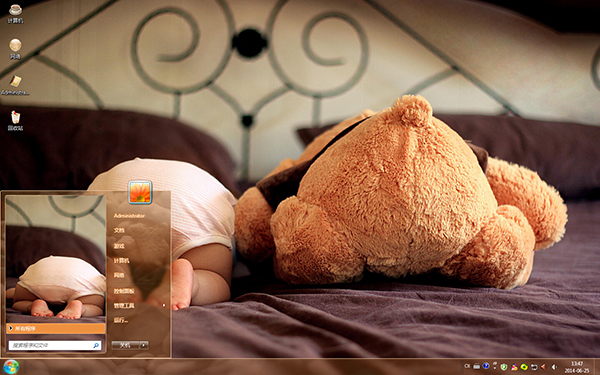The height and width of the screenshot is (375, 600).
Task: Open Administrator in the Start menu
Action: [x=129, y=216]
